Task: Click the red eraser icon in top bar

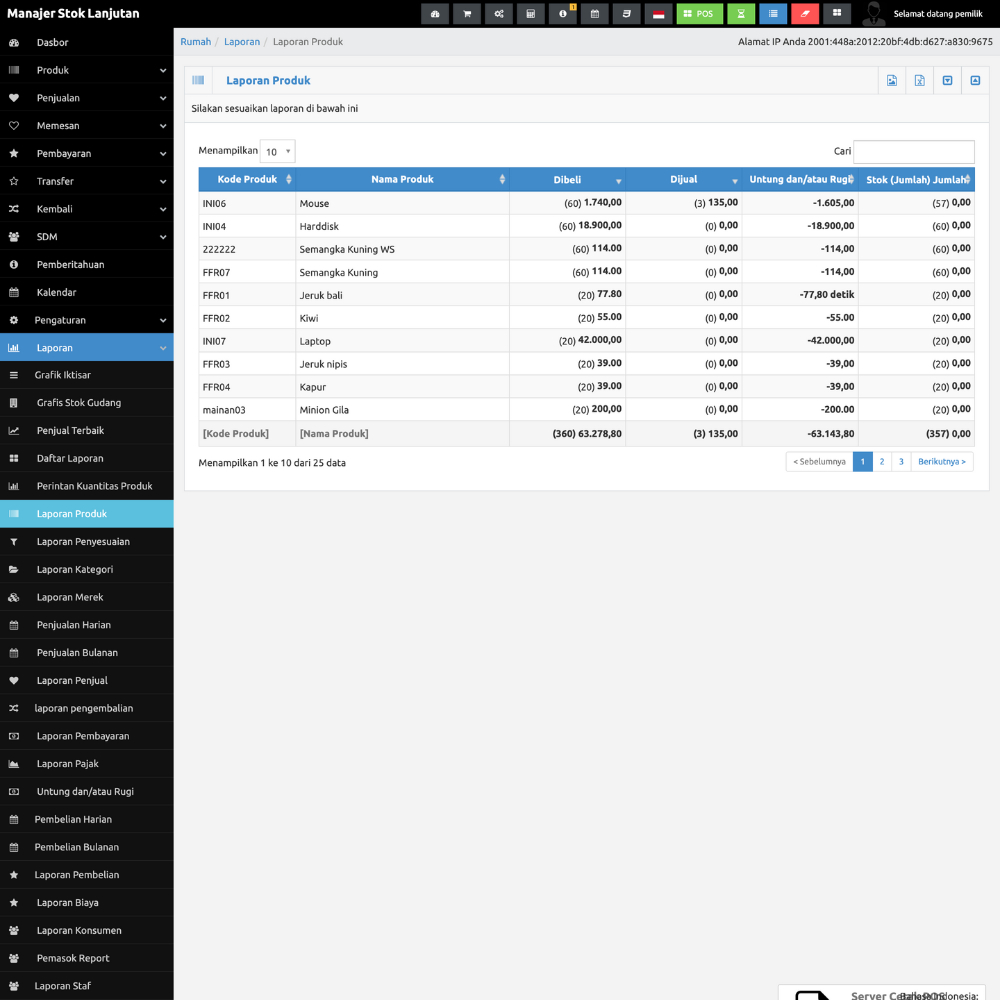Action: (x=805, y=14)
